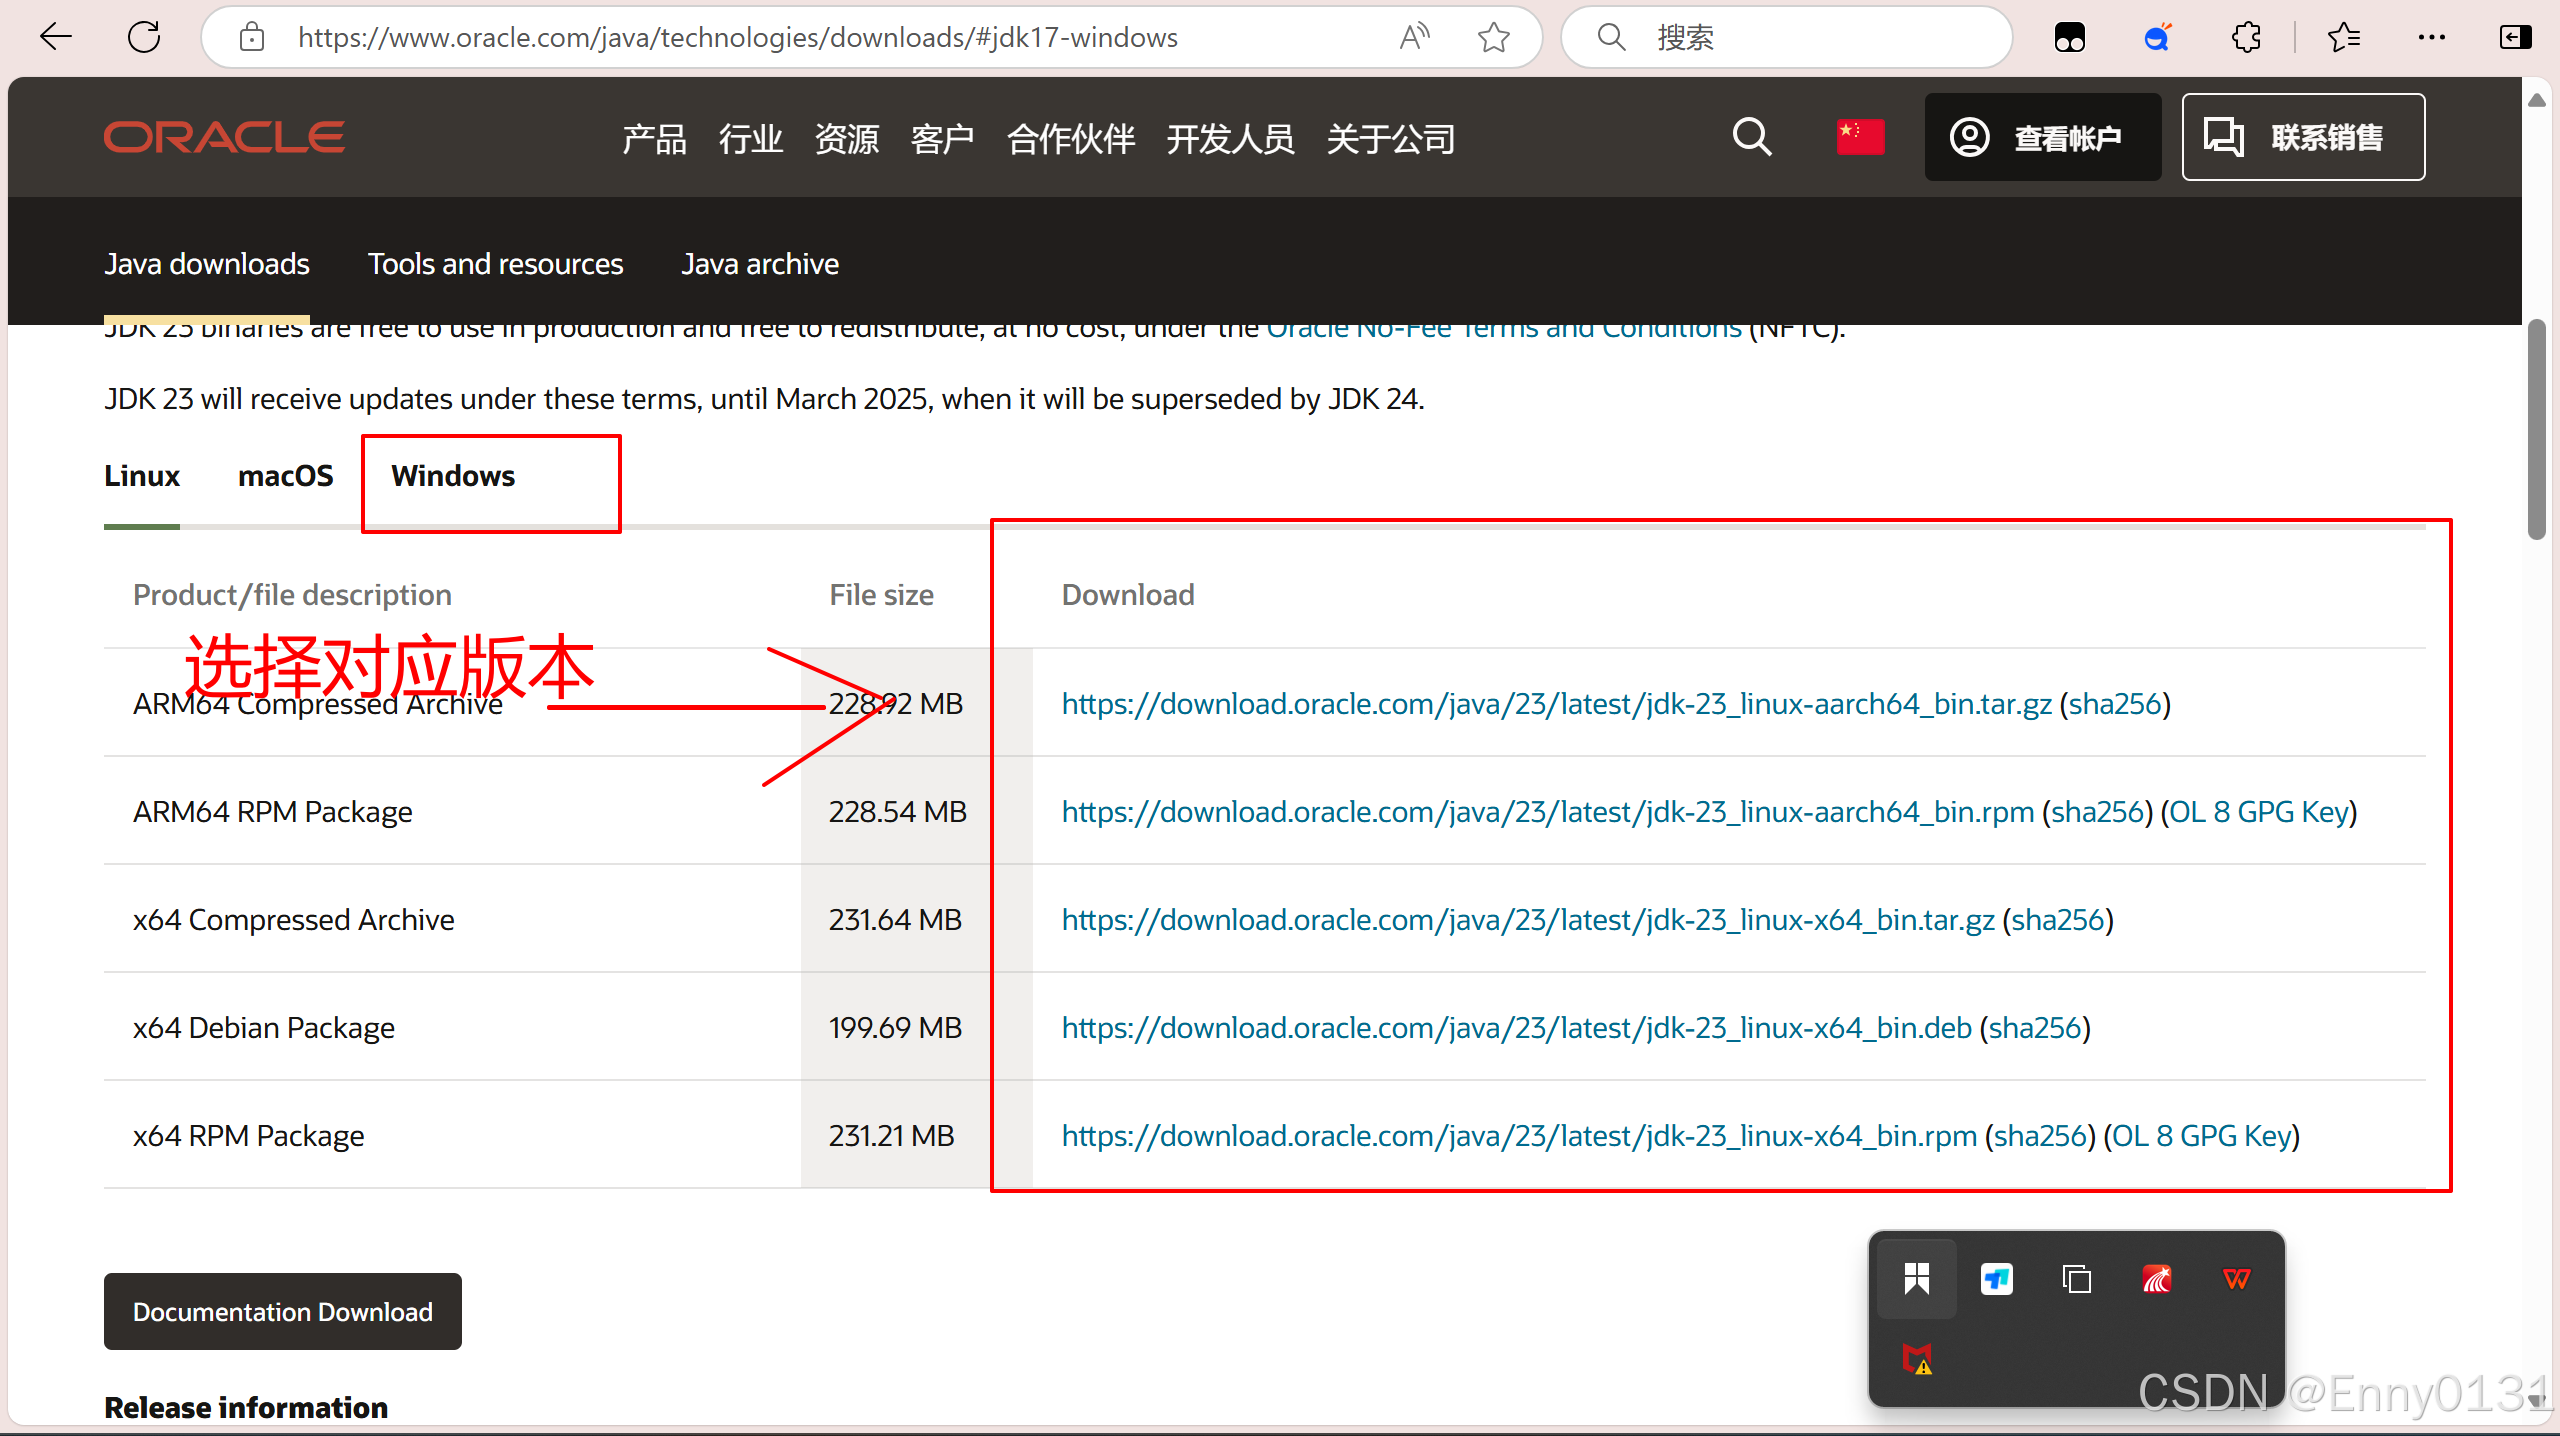Click the site lock icon in address bar

coord(252,38)
